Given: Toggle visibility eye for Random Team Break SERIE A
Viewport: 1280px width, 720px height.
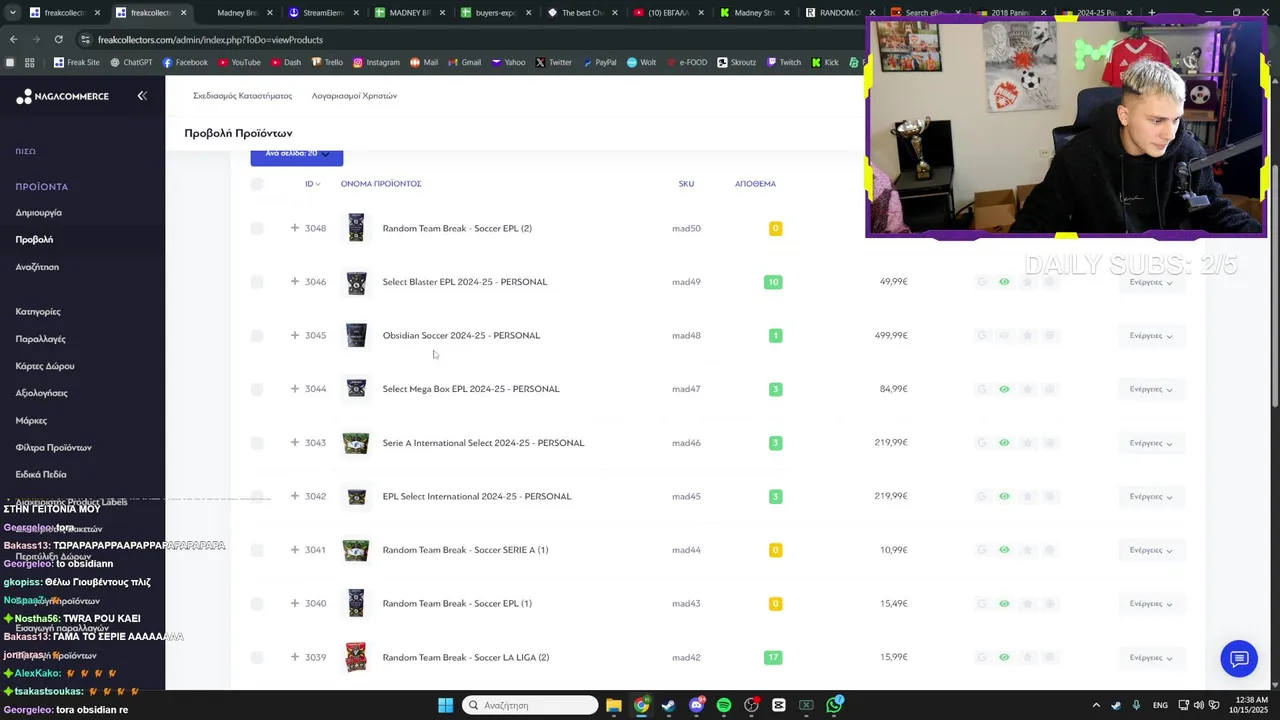Looking at the screenshot, I should (1004, 550).
